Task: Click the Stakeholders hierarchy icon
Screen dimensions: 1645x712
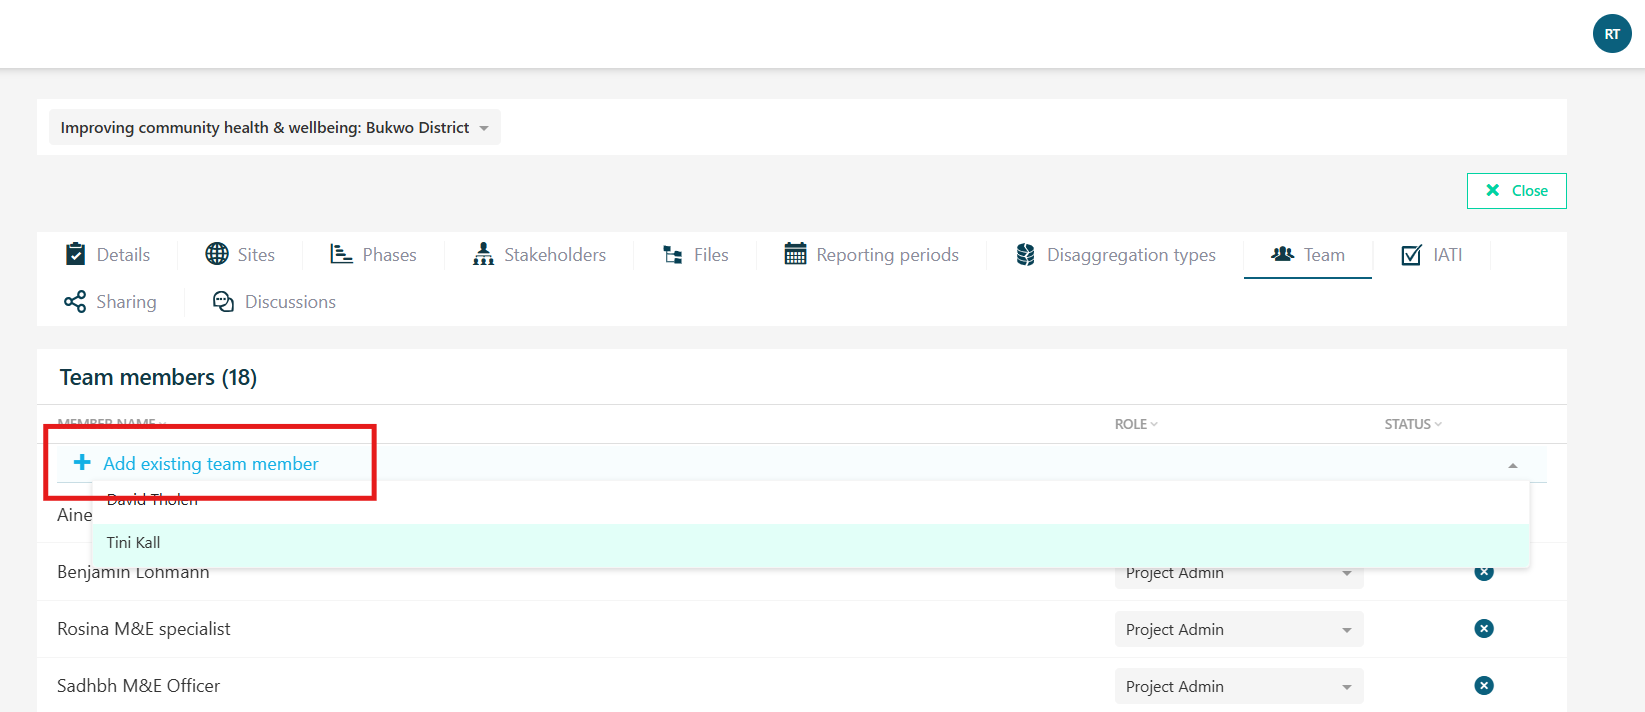Action: [483, 254]
